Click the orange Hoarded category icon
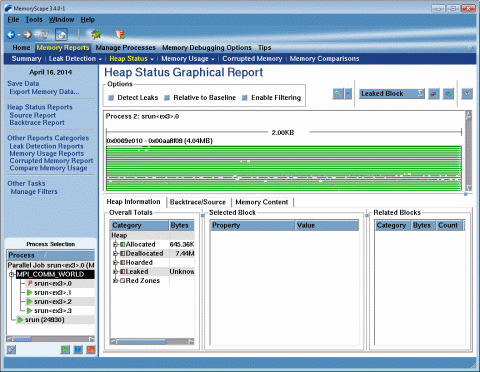480x372 pixels. click(122, 263)
